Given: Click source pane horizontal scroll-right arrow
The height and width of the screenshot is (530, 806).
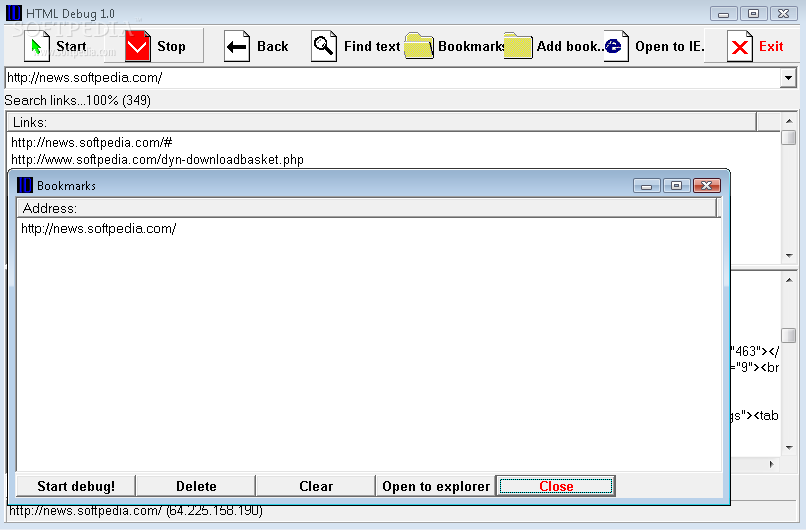Looking at the screenshot, I should coord(772,464).
